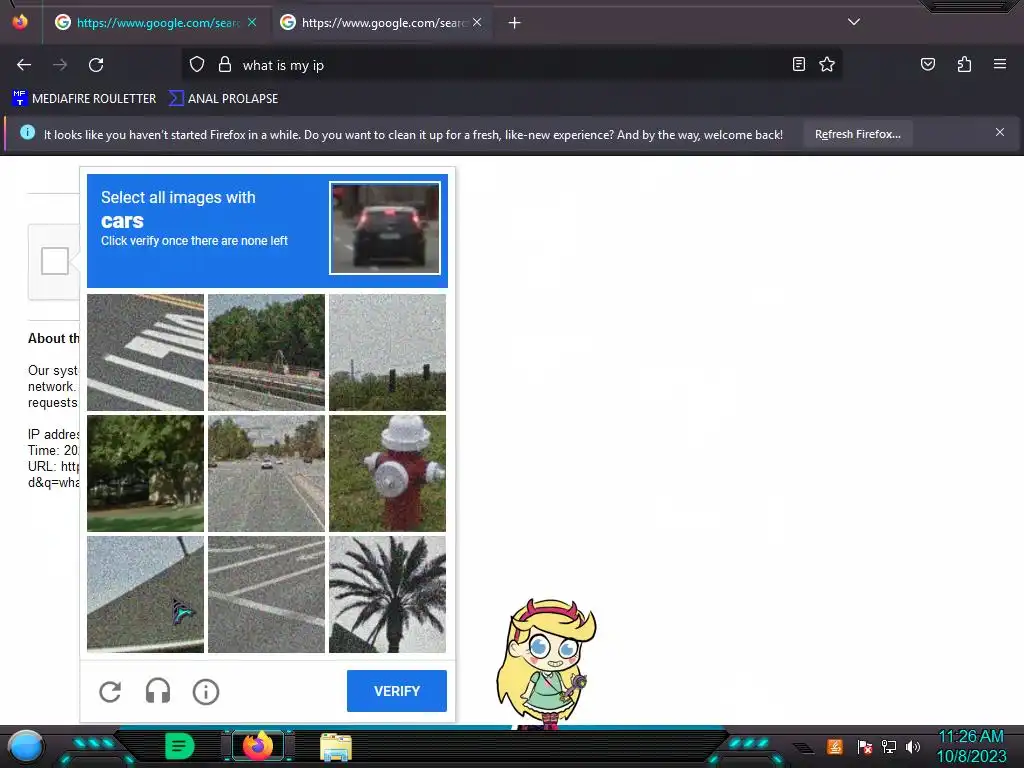Bookmark this page with the star icon
This screenshot has height=768, width=1024.
827,64
